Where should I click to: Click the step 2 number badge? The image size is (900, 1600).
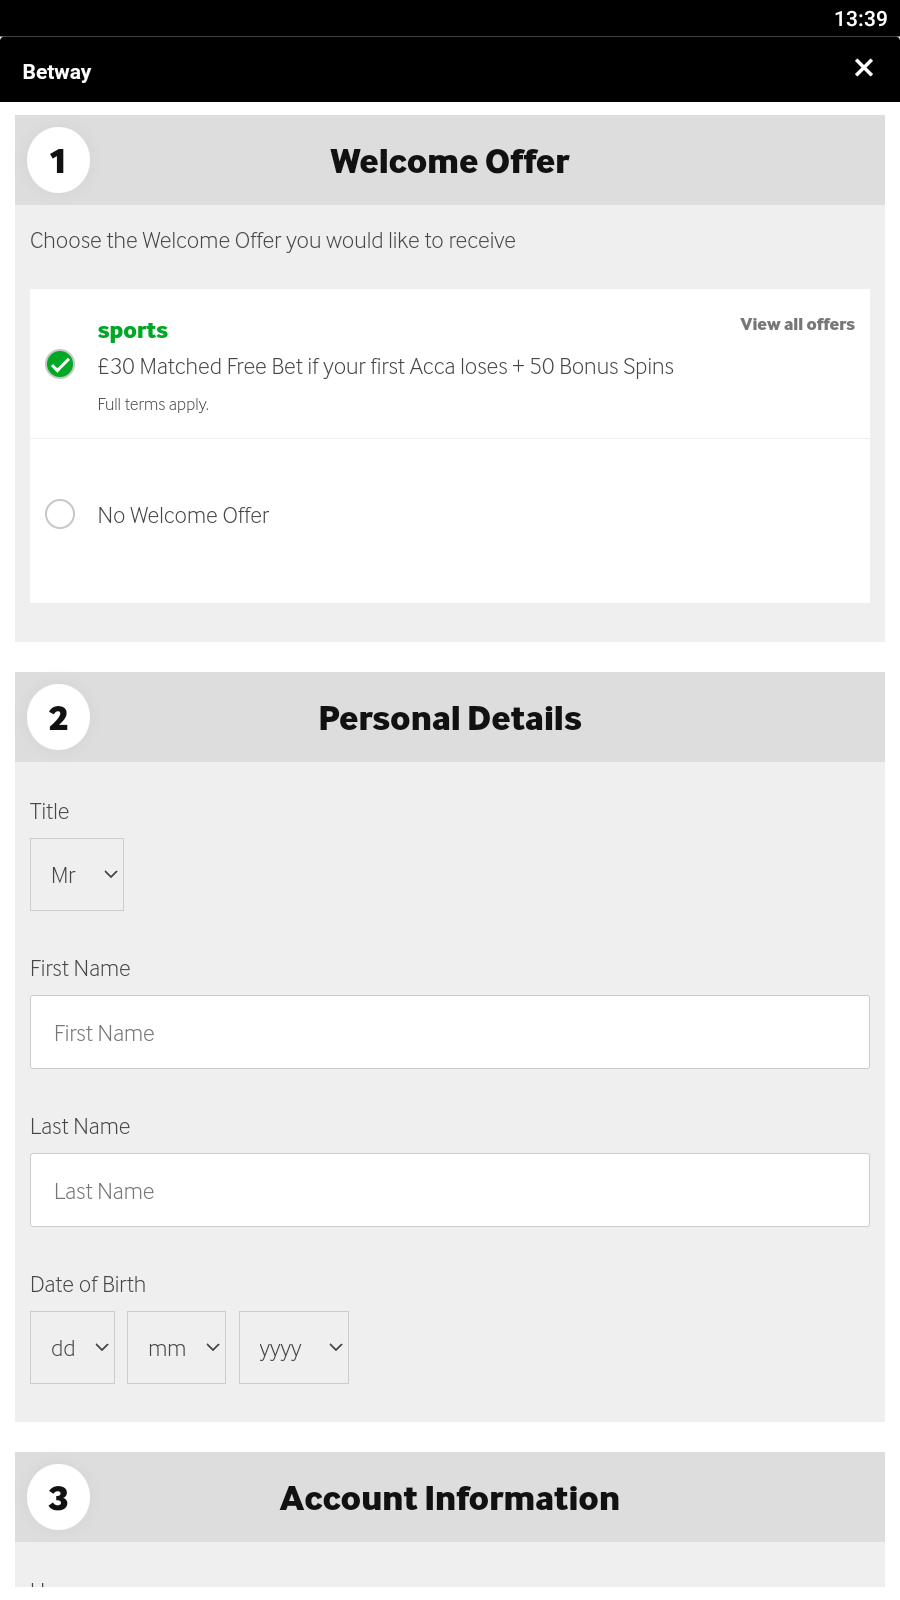pyautogui.click(x=58, y=718)
